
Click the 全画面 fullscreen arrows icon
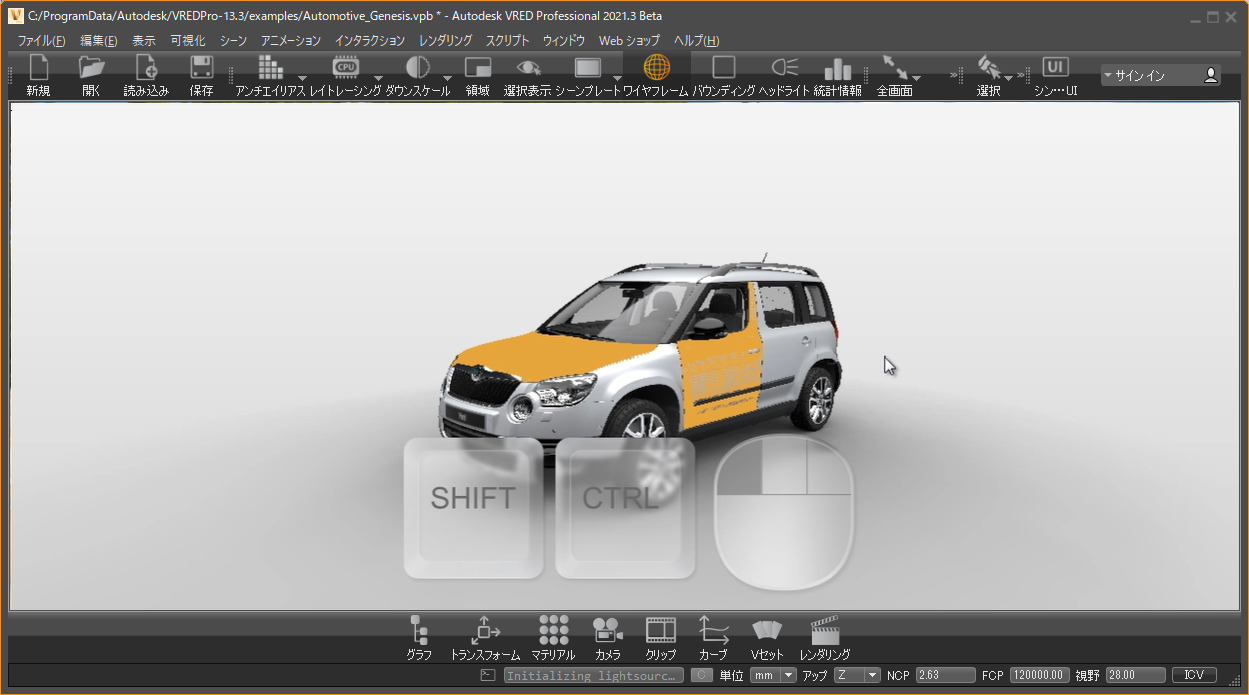pyautogui.click(x=894, y=67)
